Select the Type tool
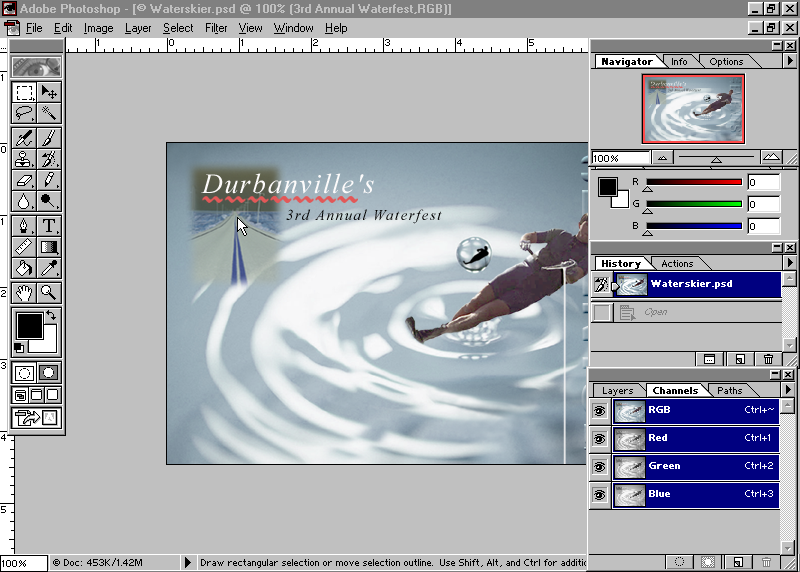The image size is (800, 572). (49, 226)
